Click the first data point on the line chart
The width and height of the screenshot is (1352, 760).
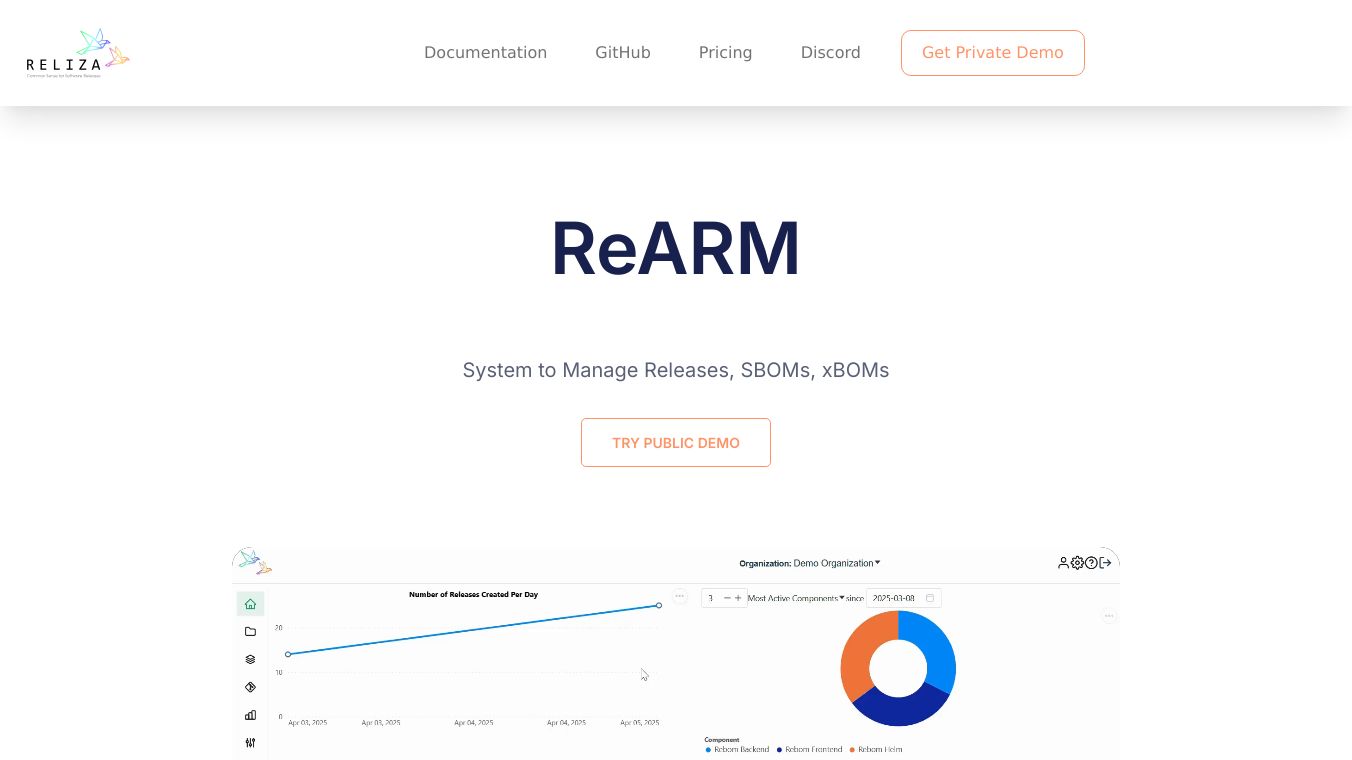(288, 654)
